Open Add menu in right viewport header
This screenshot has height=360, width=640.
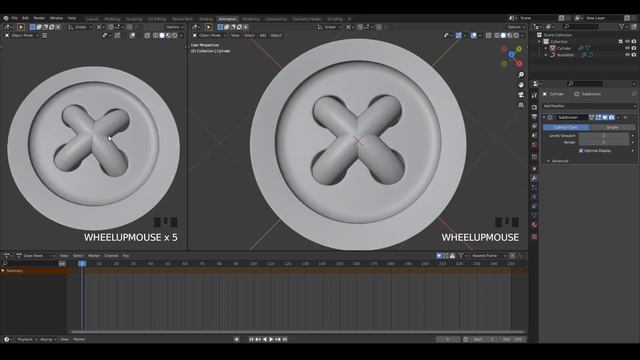coord(263,36)
